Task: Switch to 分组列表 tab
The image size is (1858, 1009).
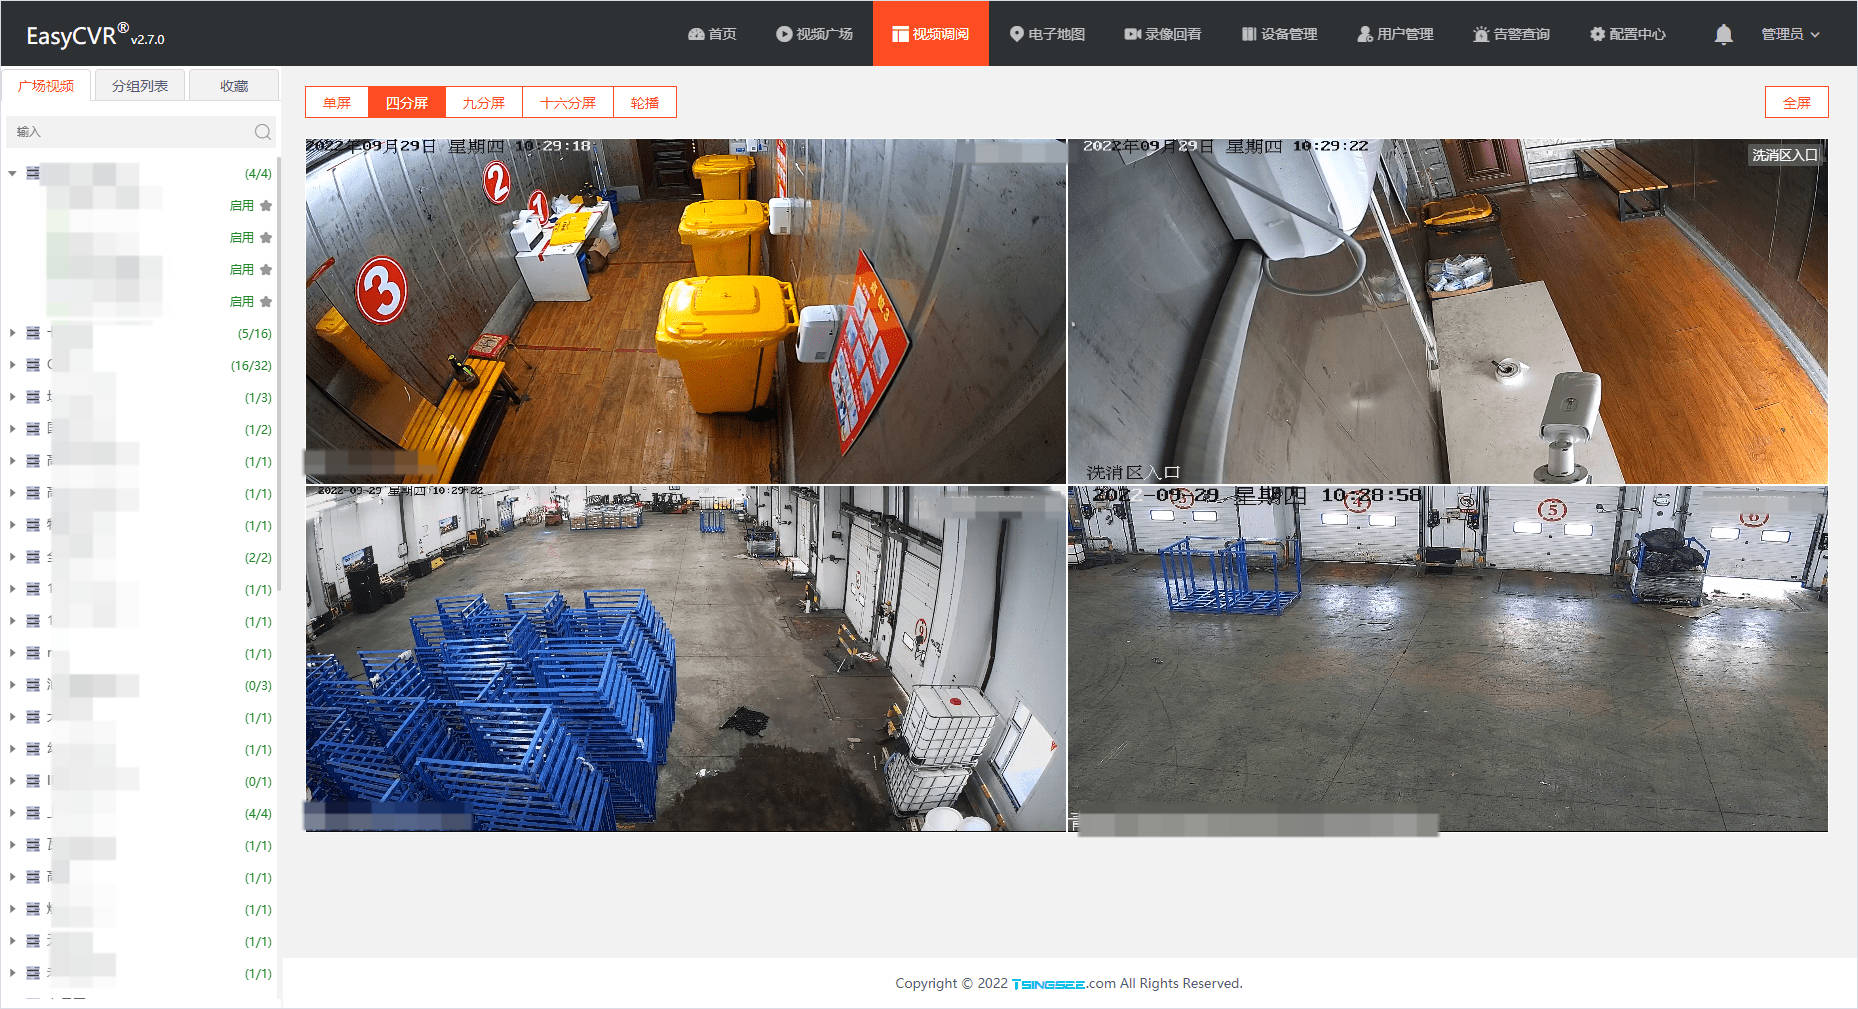Action: [x=140, y=86]
